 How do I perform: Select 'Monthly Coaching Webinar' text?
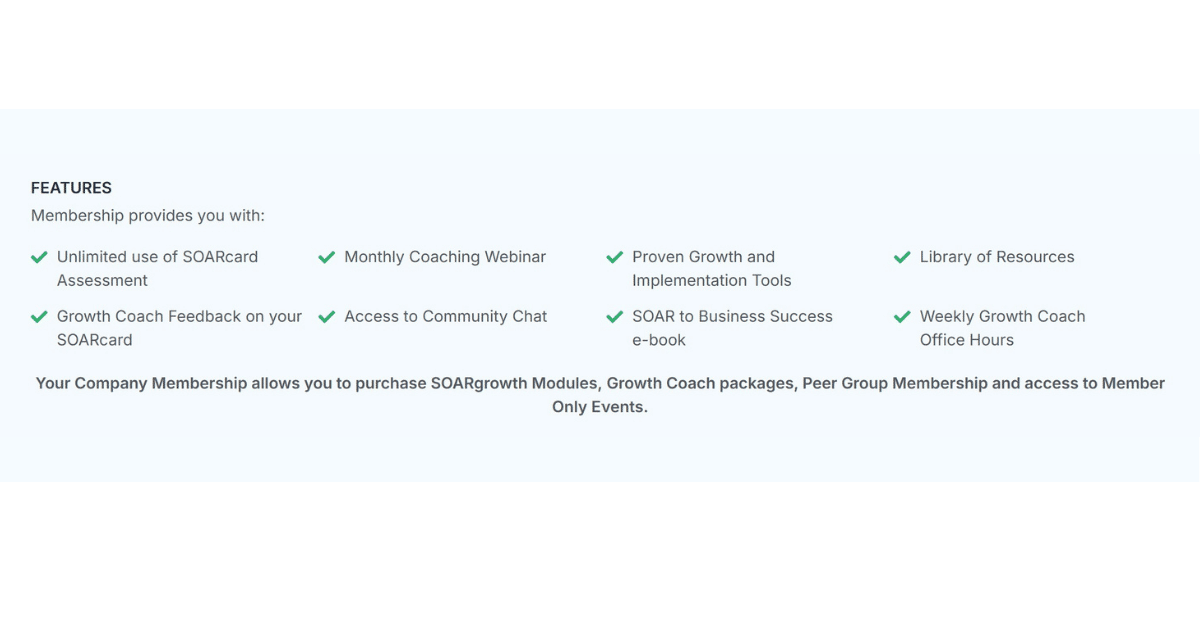(x=445, y=257)
